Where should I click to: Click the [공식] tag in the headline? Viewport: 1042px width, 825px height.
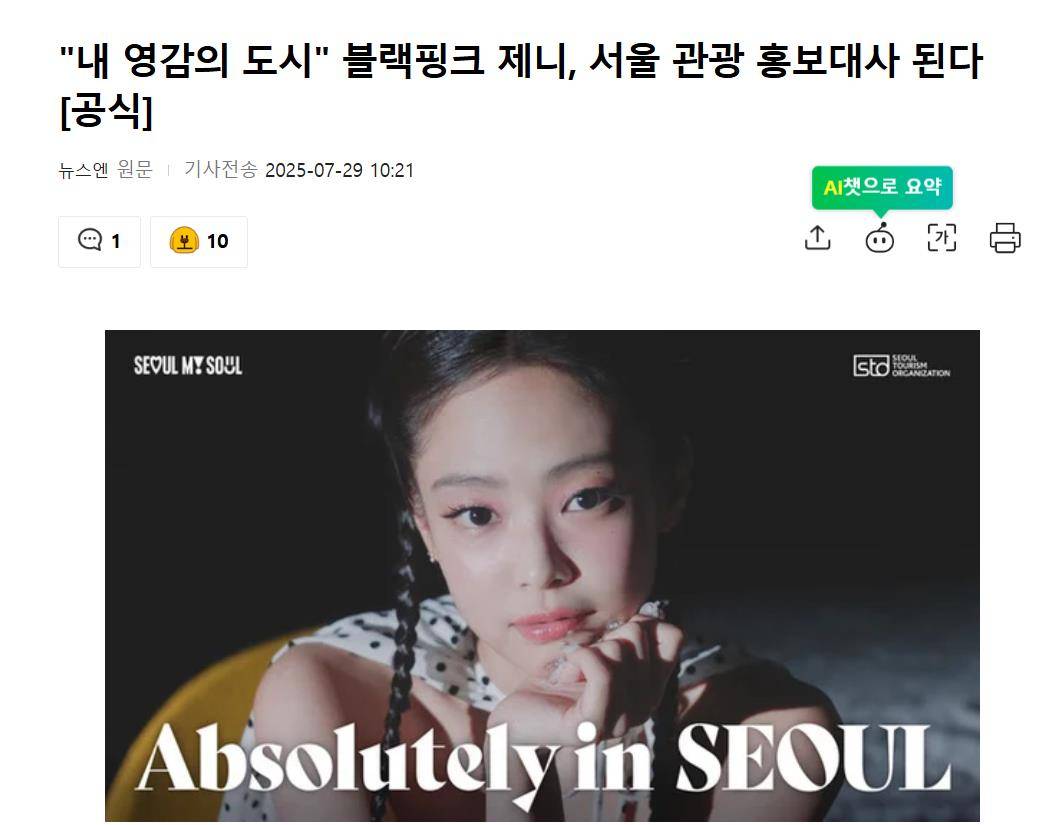(x=106, y=111)
